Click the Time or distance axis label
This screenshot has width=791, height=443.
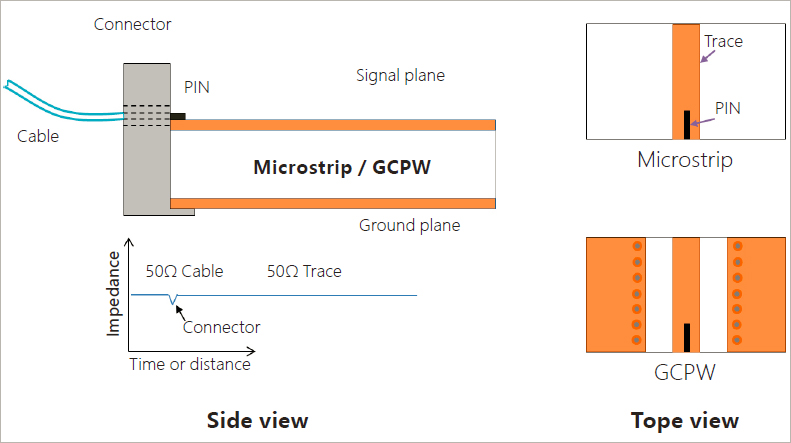190,364
